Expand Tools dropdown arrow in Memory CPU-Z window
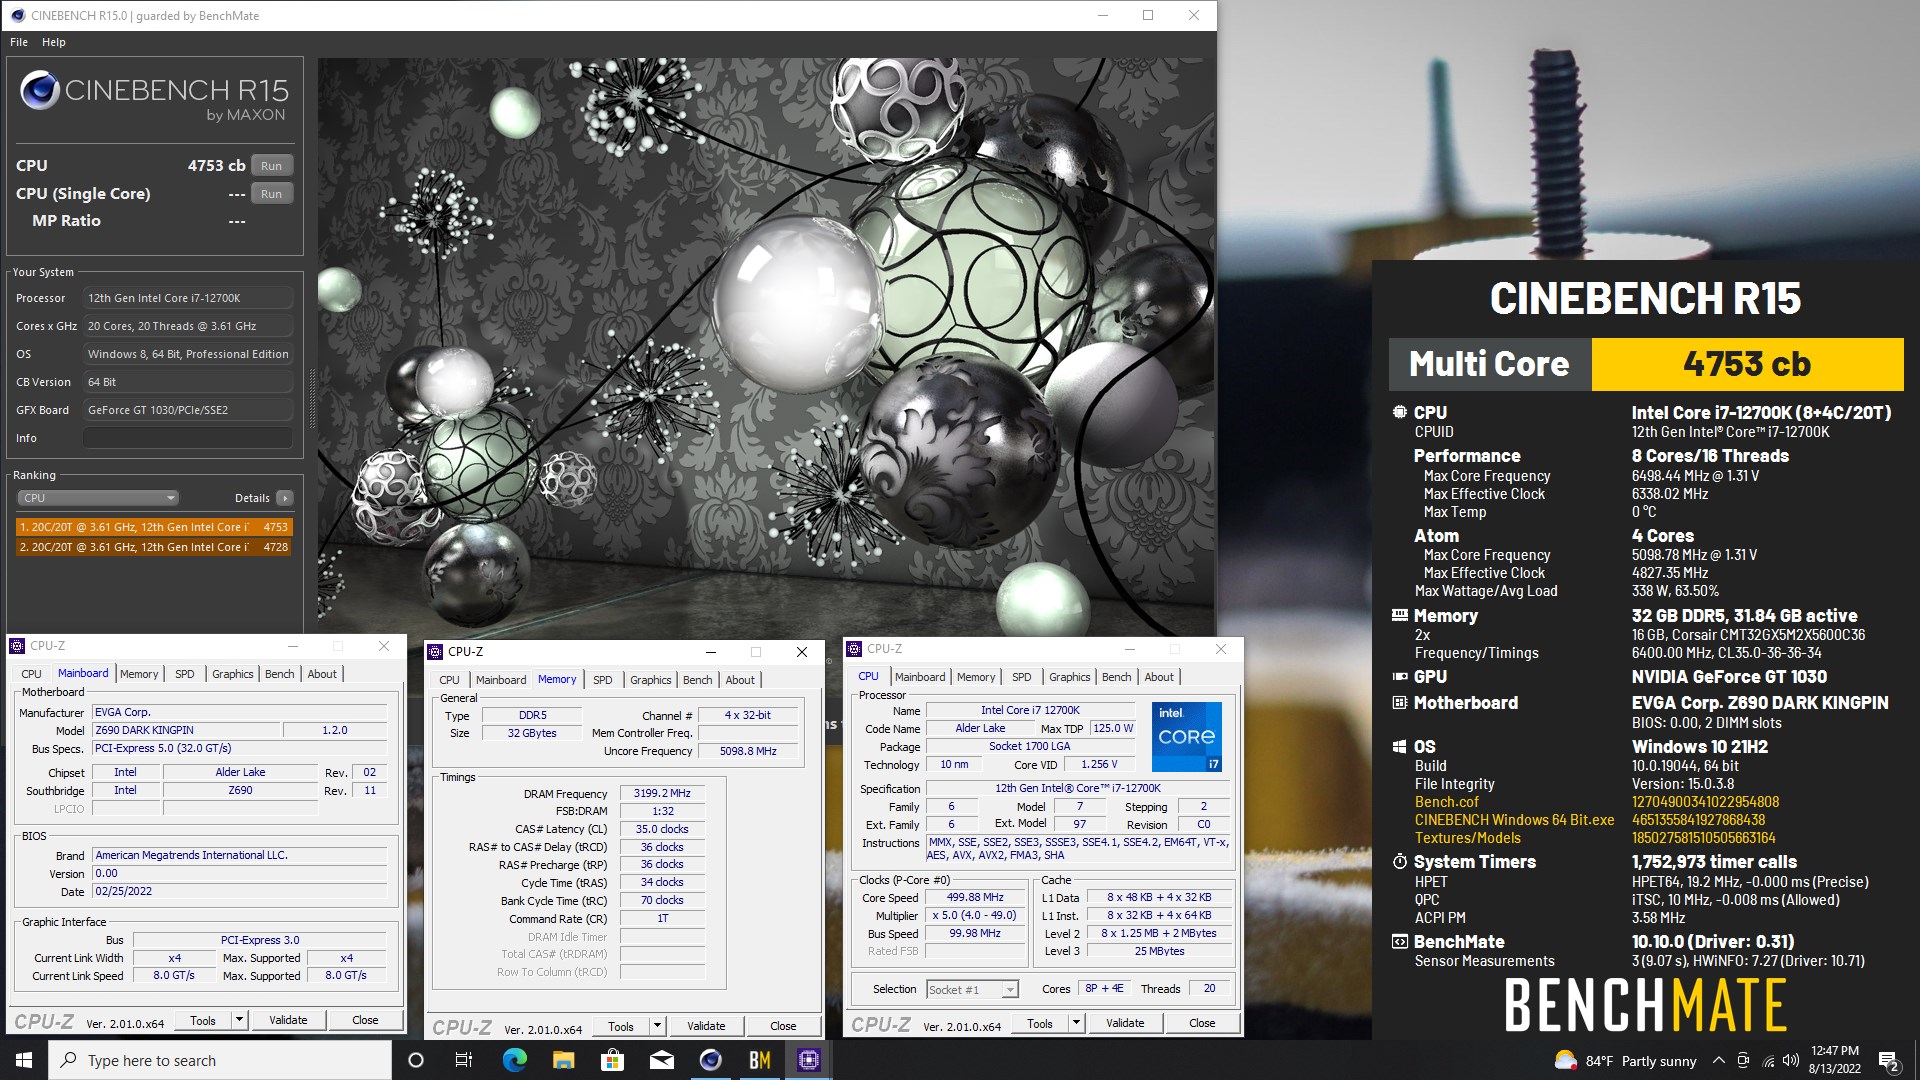 657,1026
